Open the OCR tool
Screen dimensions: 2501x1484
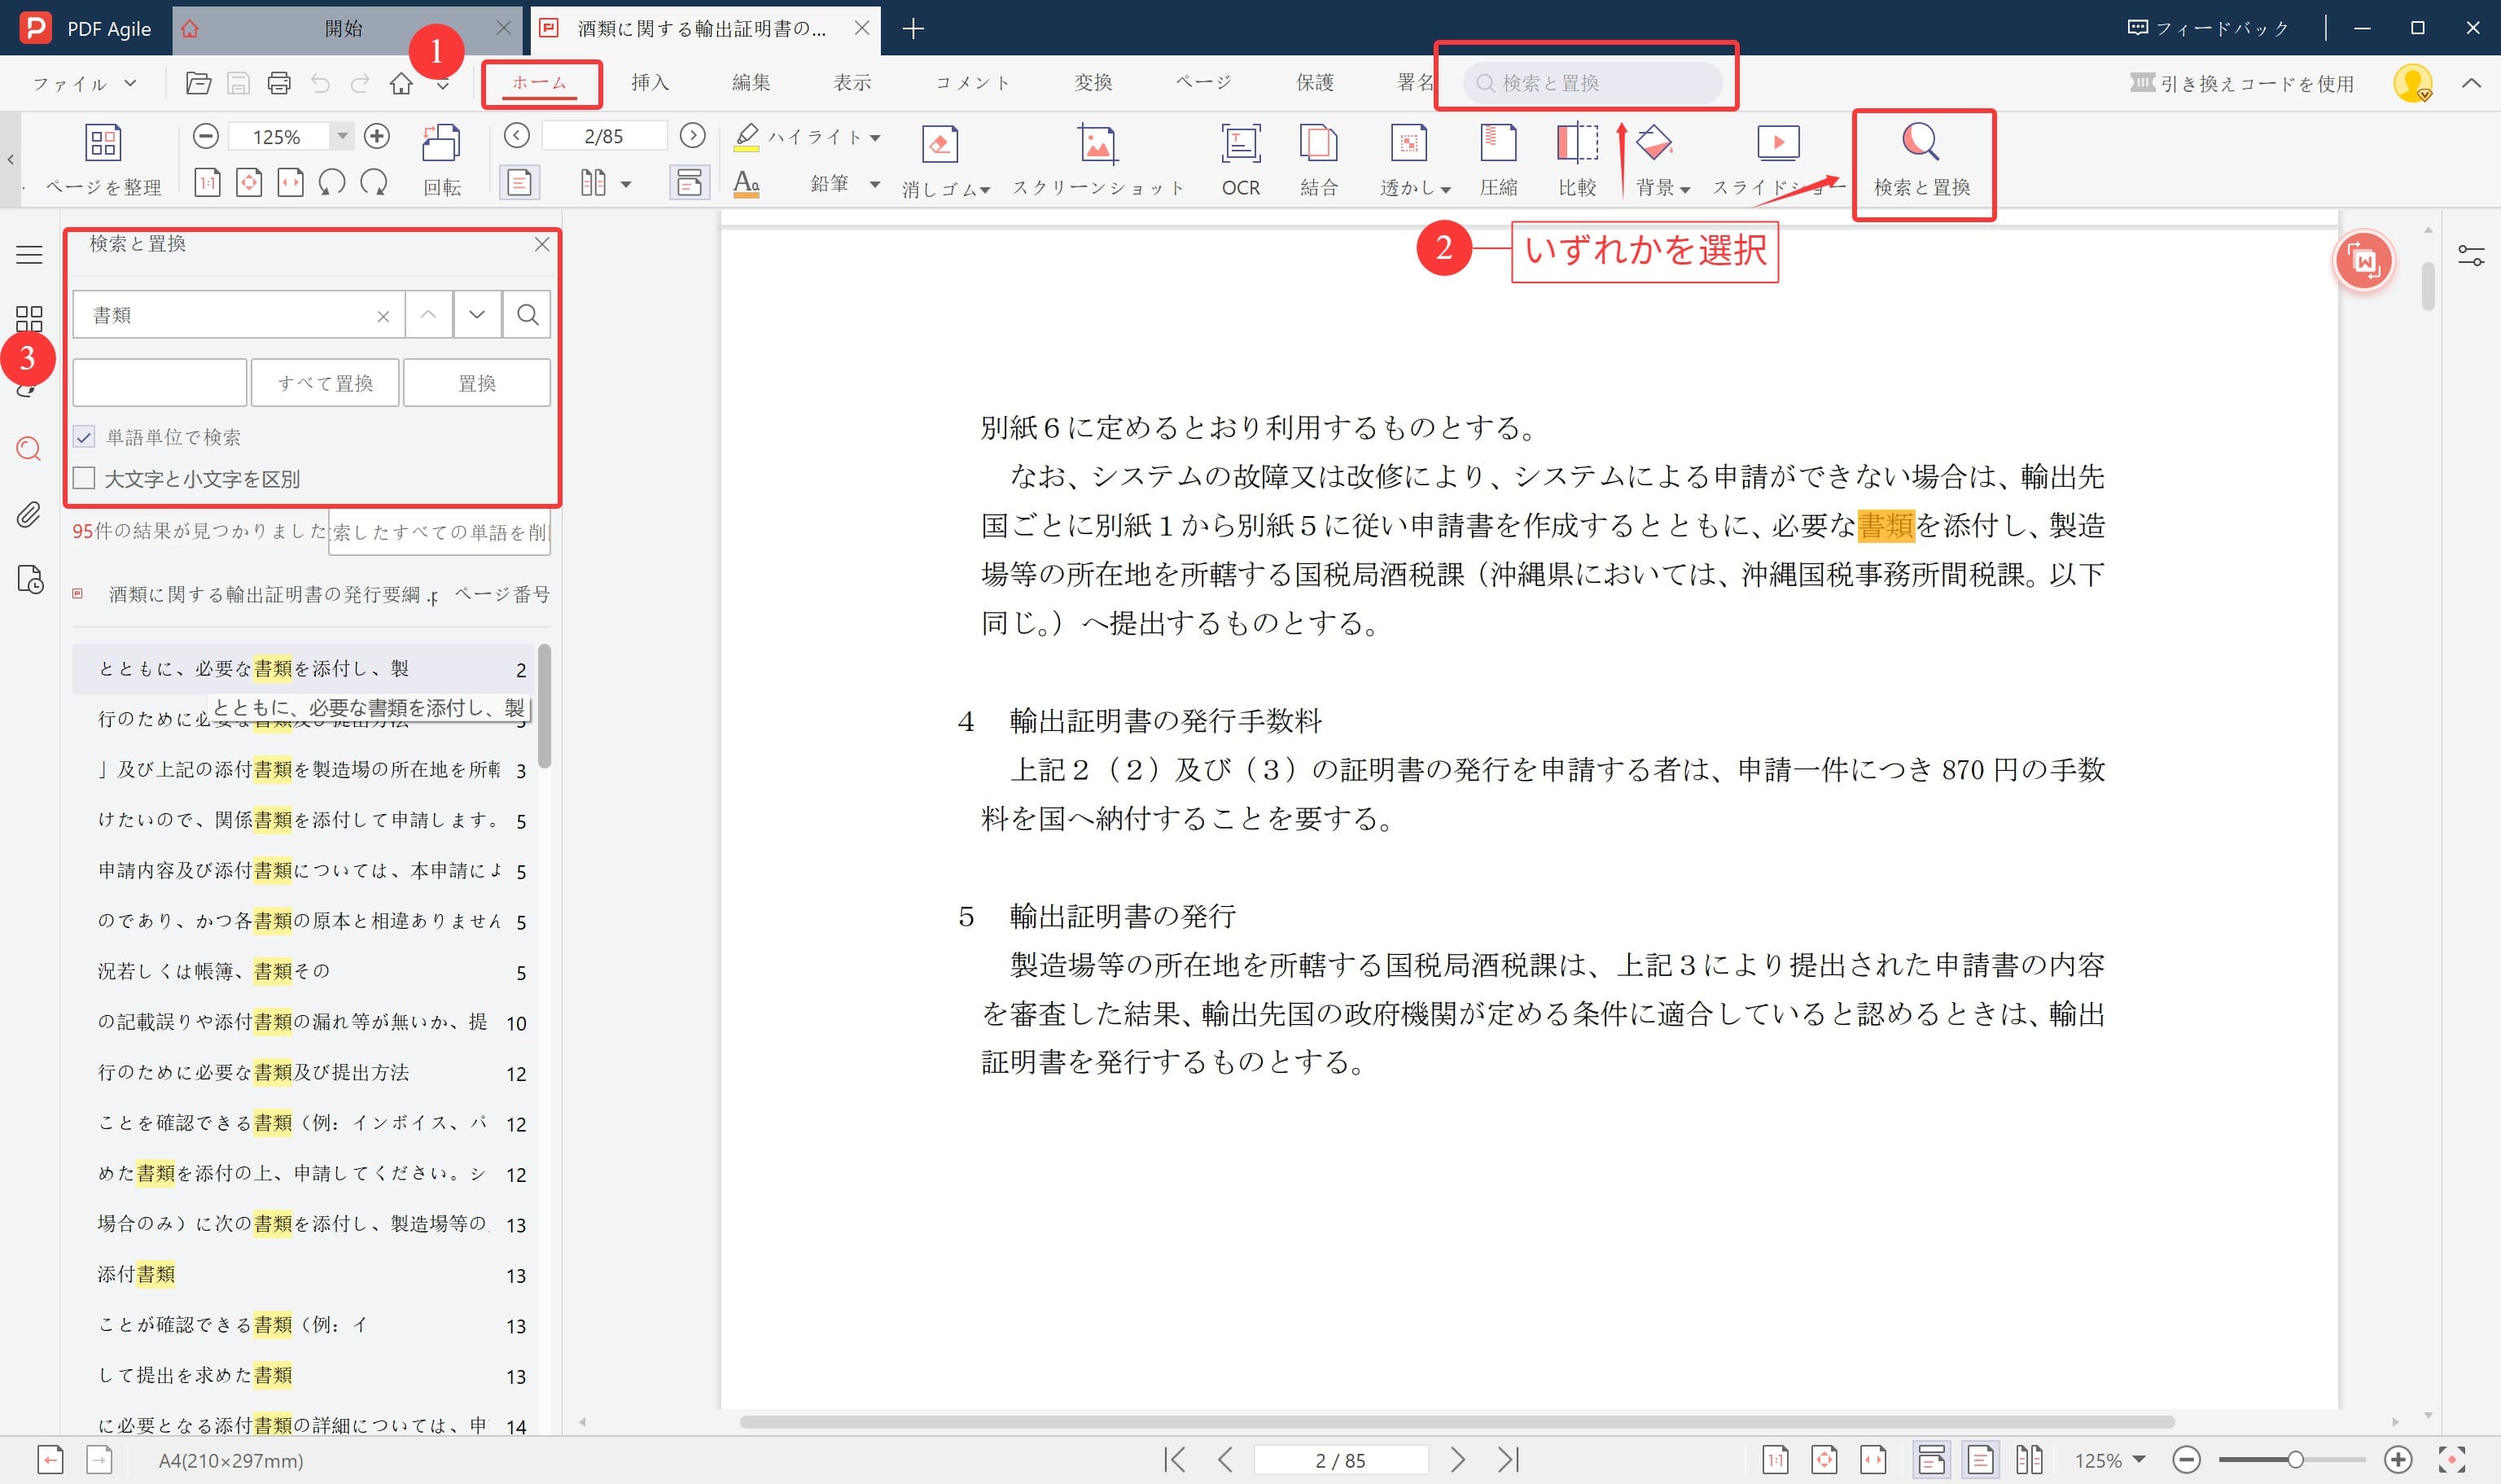(1239, 158)
